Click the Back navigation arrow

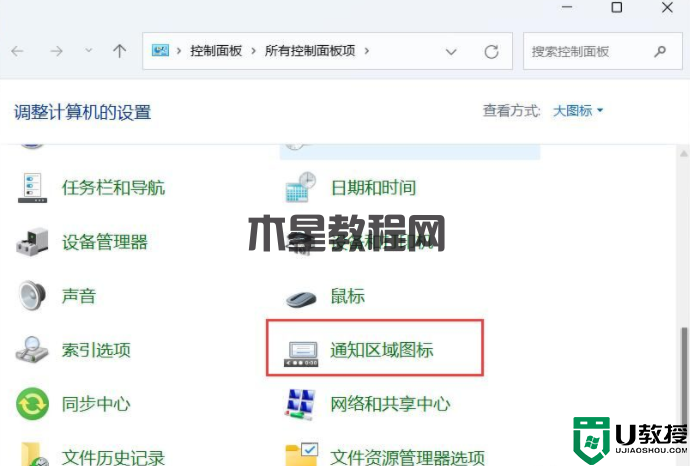click(17, 51)
